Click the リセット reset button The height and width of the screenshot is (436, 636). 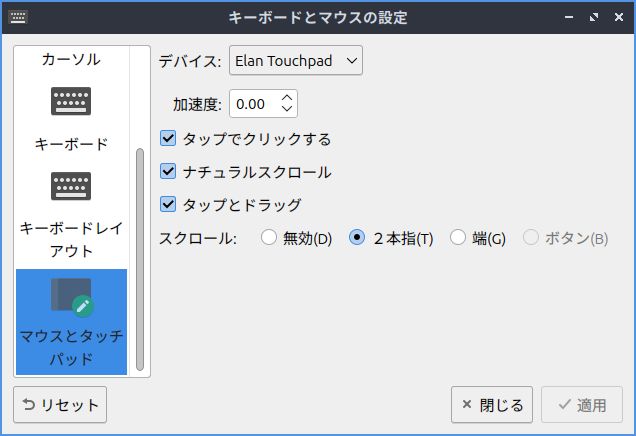click(x=60, y=404)
